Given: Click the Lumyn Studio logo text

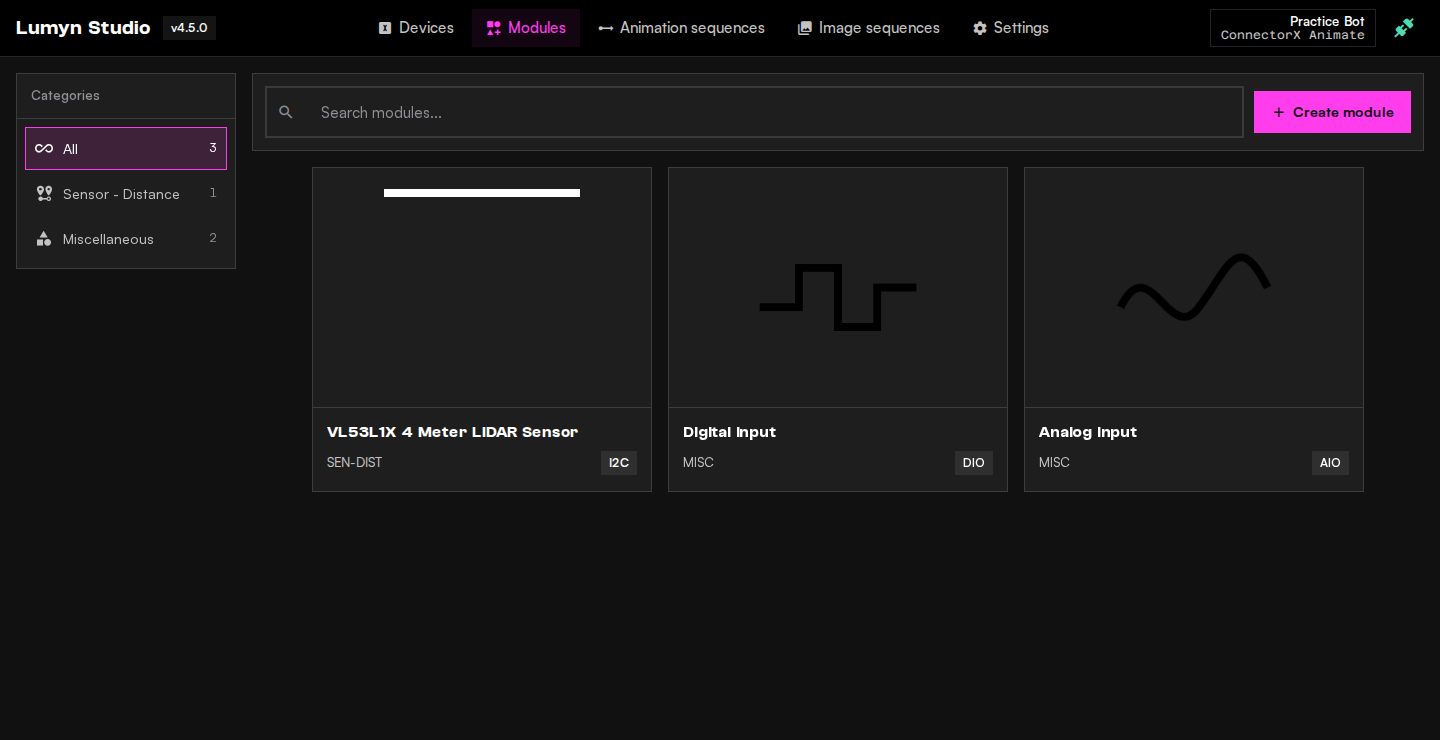Looking at the screenshot, I should (83, 28).
